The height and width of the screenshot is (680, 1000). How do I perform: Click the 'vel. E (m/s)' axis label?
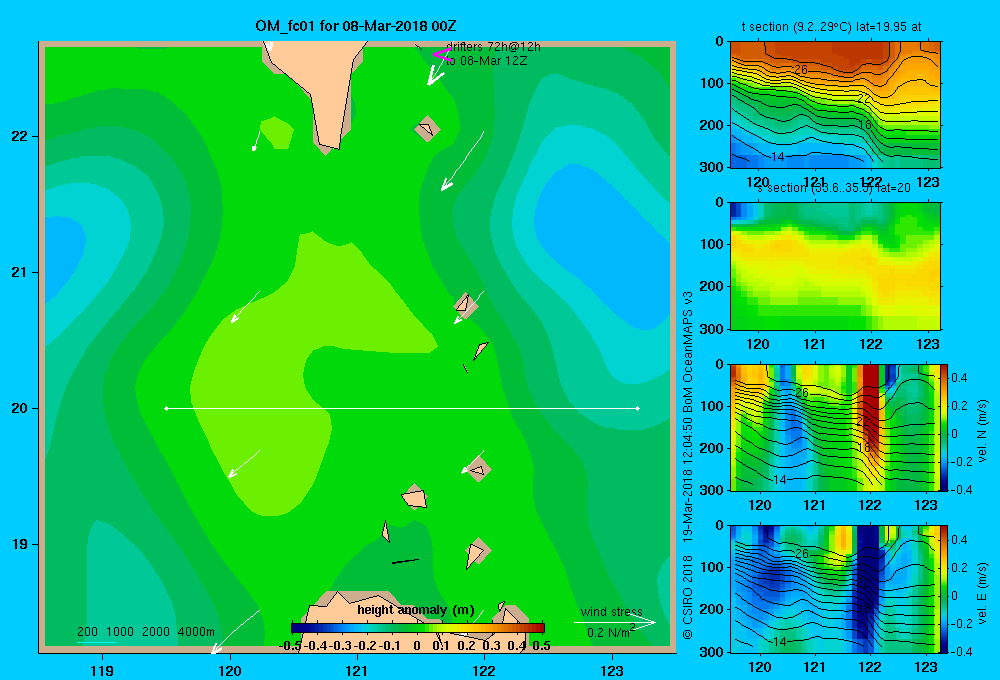click(x=982, y=592)
